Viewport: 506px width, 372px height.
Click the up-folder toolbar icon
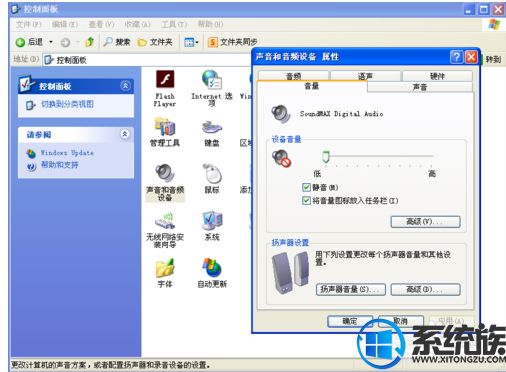[x=90, y=42]
